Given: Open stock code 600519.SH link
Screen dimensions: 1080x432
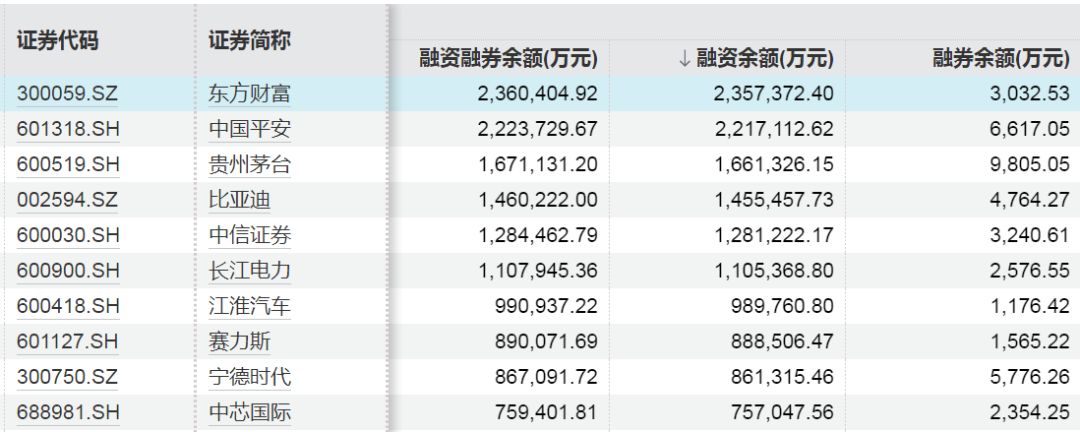Looking at the screenshot, I should tap(68, 165).
